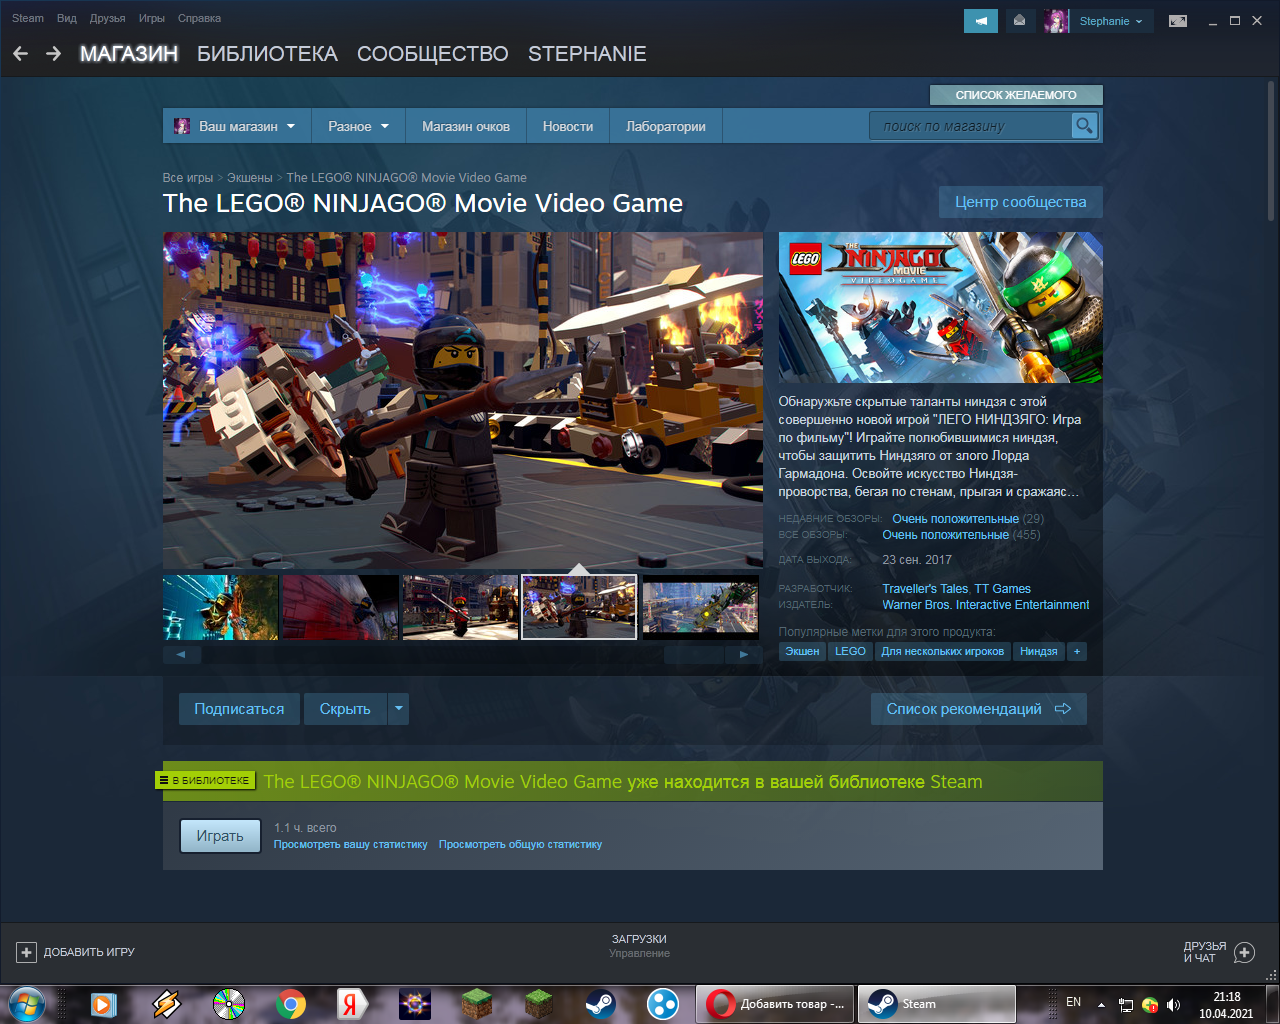Open the Steam menu
The width and height of the screenshot is (1280, 1024).
pos(28,18)
